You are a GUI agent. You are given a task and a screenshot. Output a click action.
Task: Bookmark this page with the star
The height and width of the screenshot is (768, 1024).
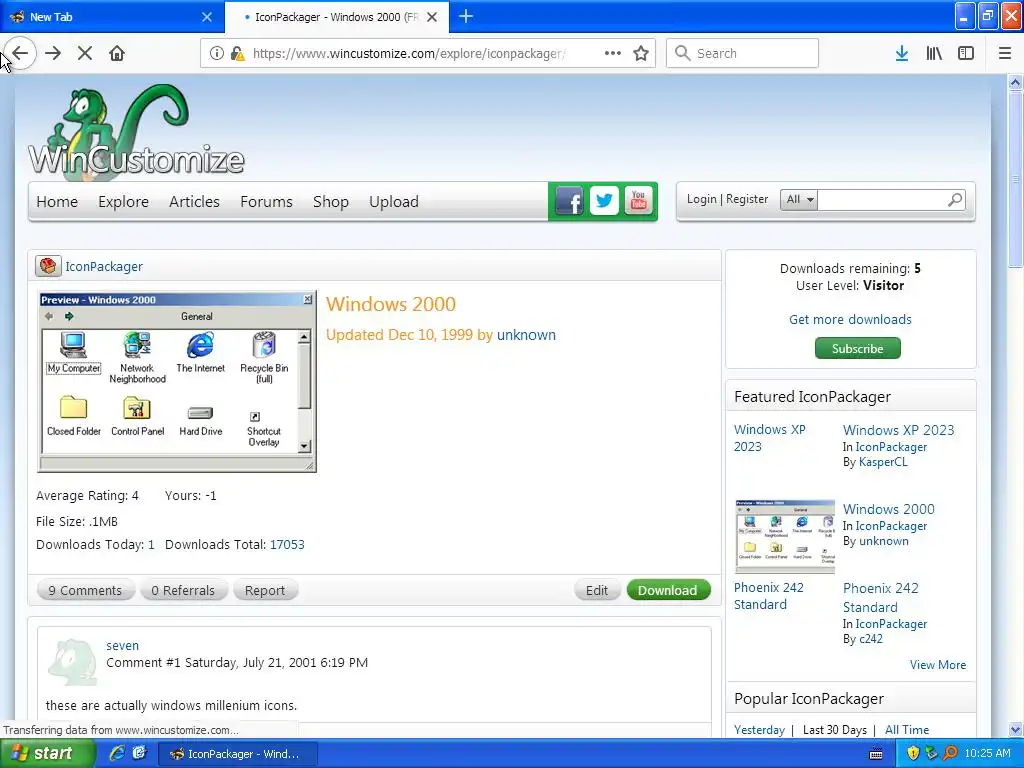(x=641, y=54)
